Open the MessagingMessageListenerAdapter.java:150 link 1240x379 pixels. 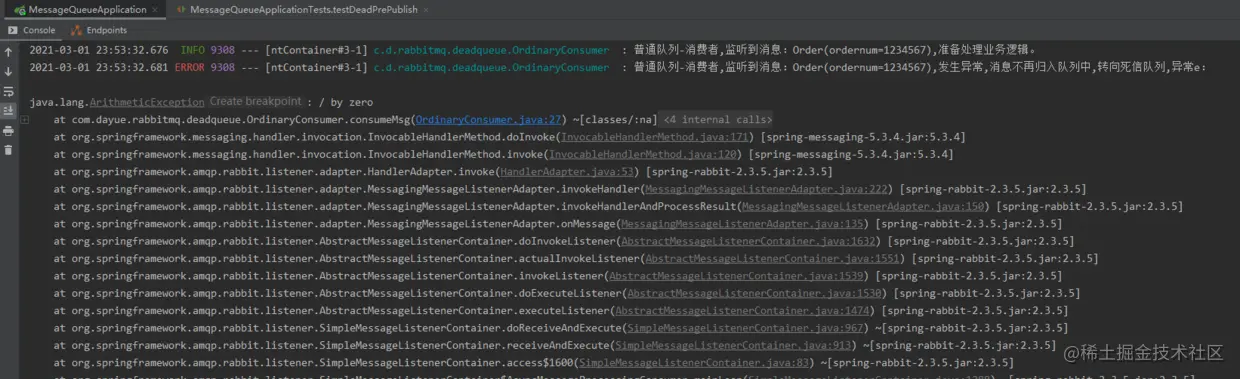[x=863, y=206]
